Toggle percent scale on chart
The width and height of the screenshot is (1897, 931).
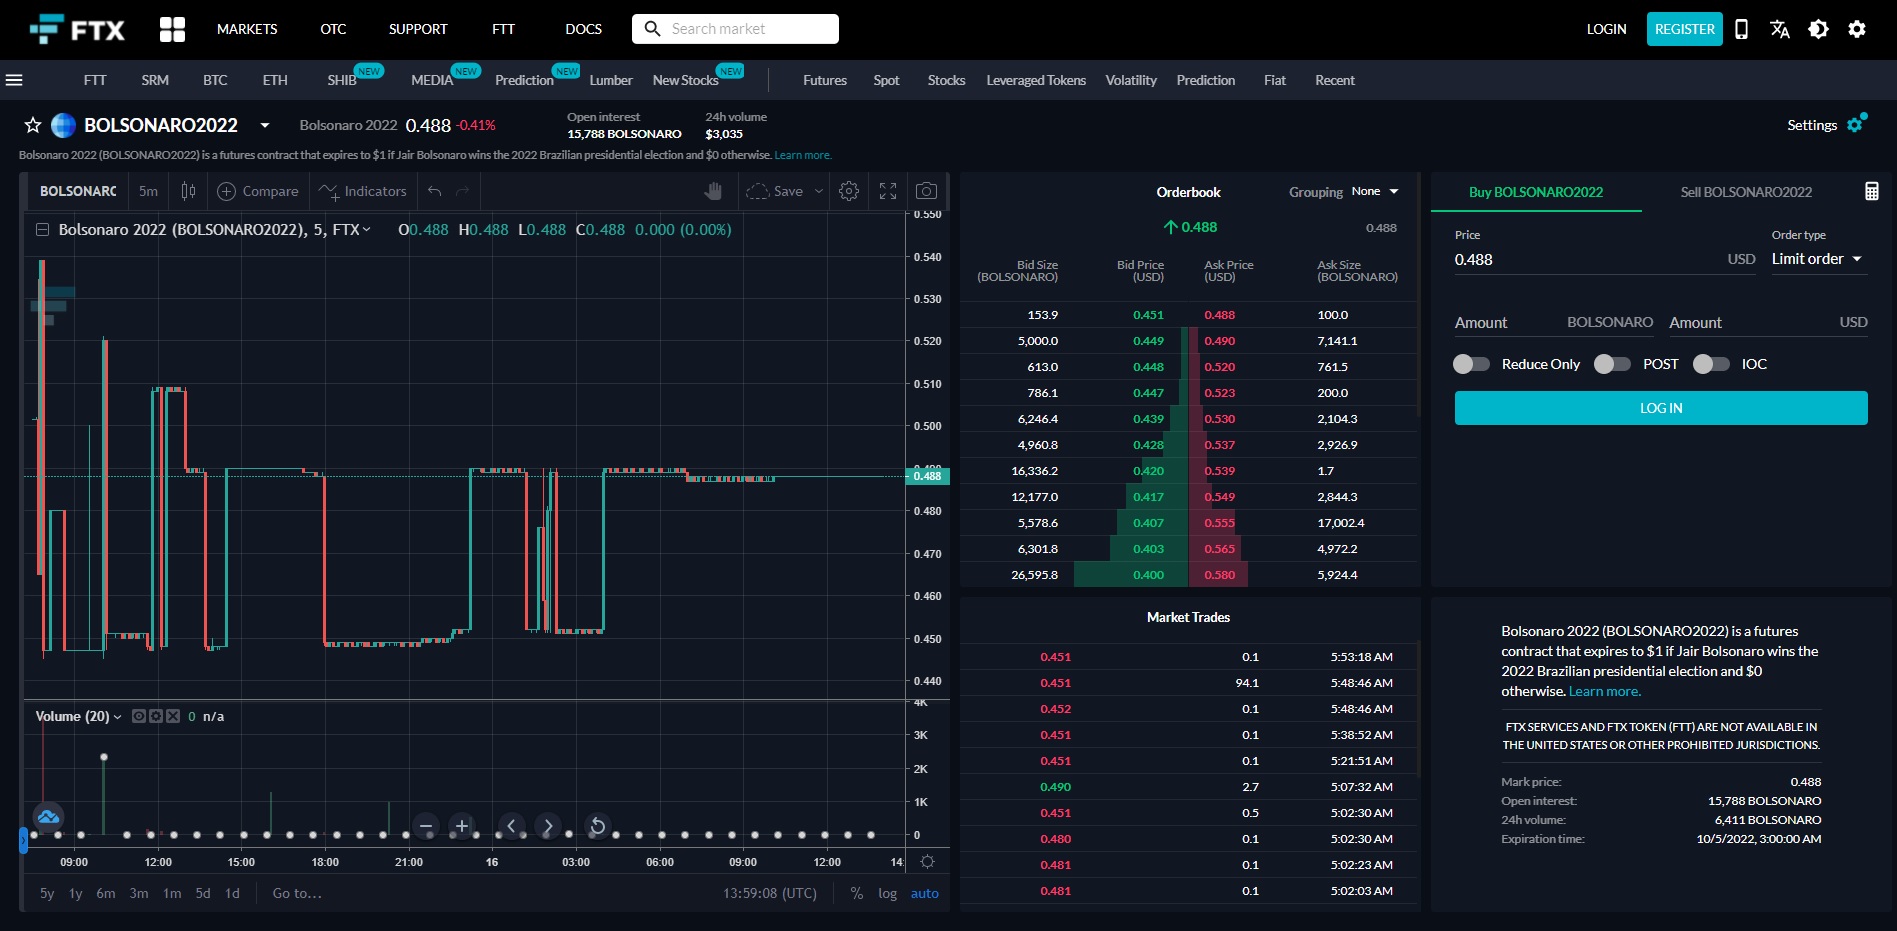[857, 894]
